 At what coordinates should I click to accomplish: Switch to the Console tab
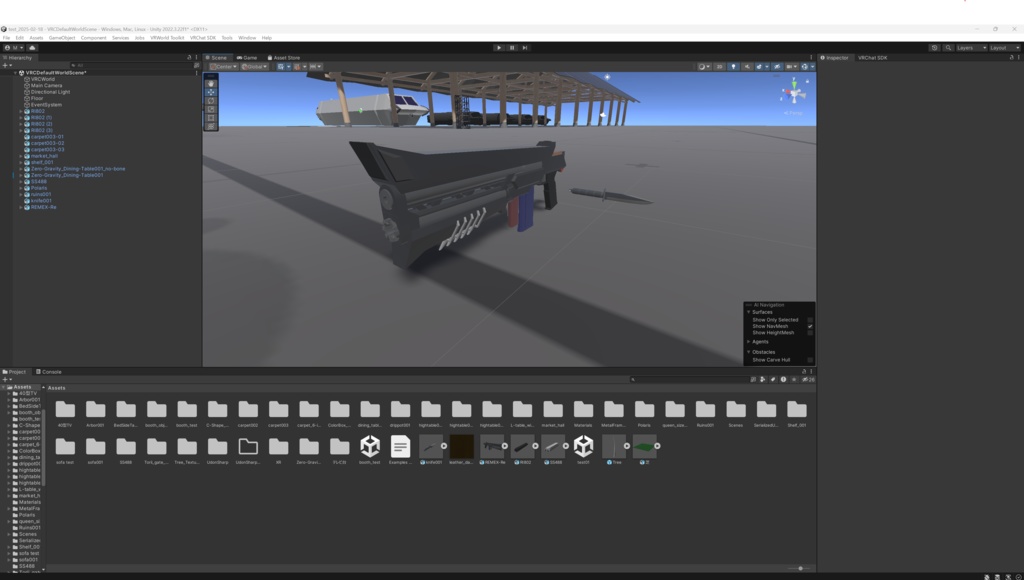(x=48, y=372)
